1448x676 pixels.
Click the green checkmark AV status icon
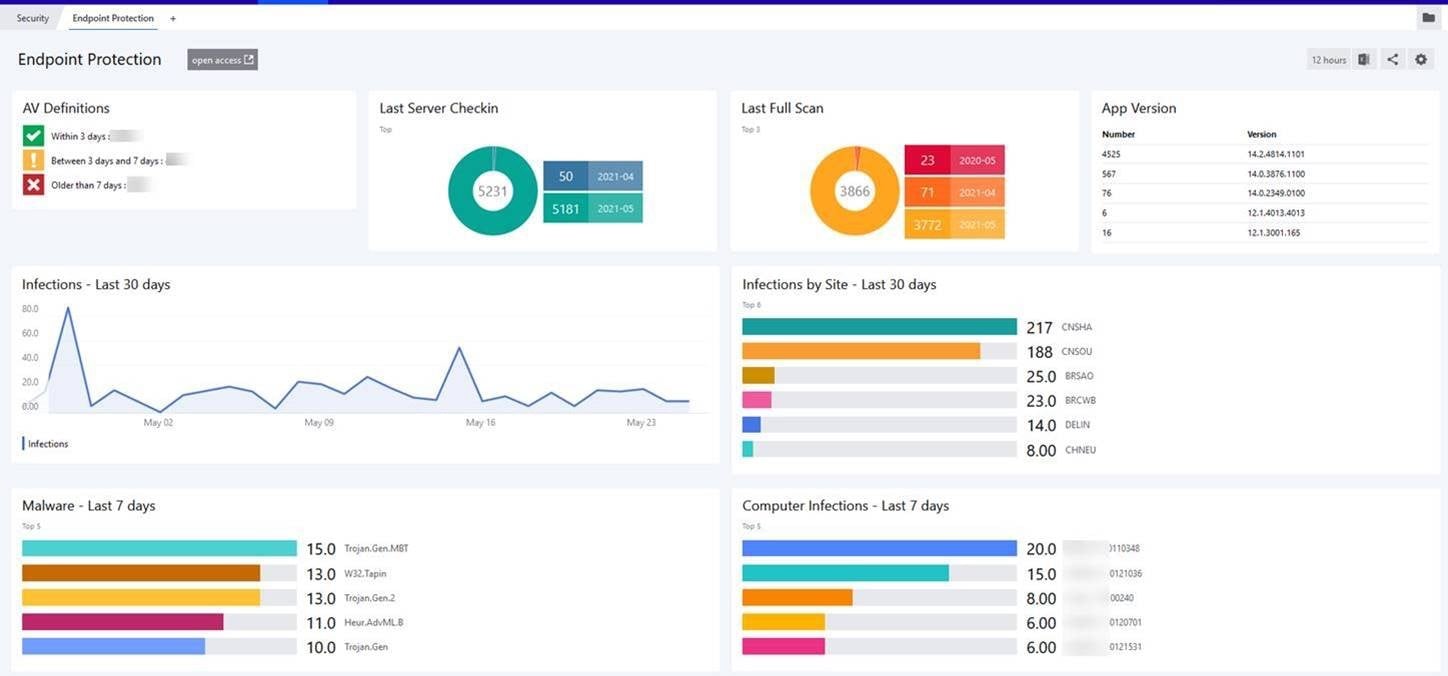pos(33,135)
